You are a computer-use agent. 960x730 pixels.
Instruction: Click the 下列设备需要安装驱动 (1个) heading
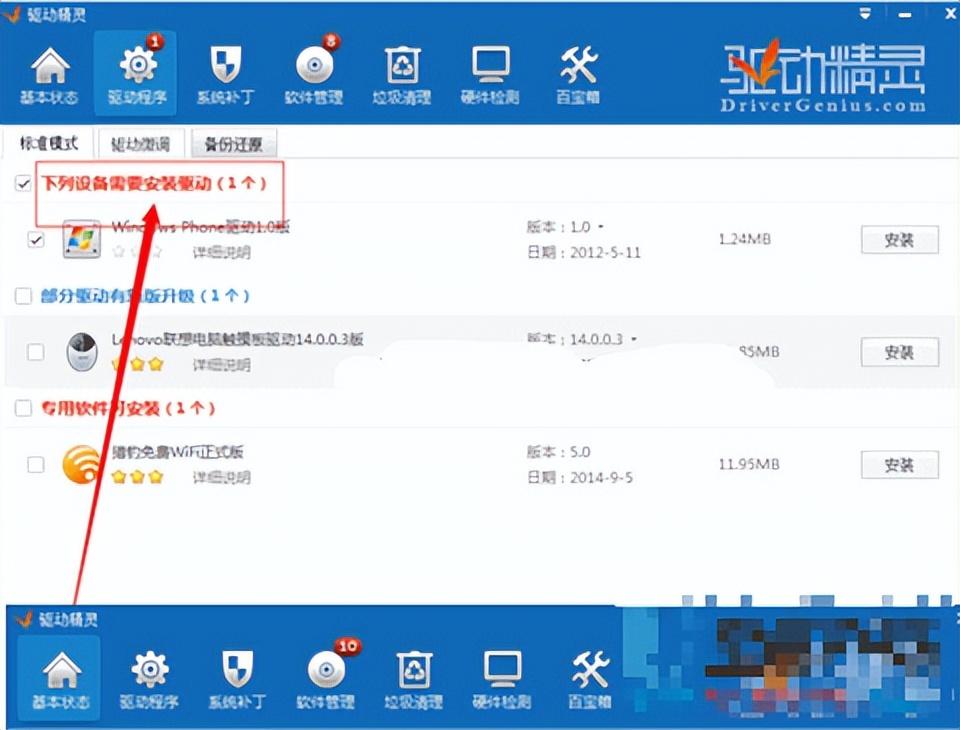[154, 182]
